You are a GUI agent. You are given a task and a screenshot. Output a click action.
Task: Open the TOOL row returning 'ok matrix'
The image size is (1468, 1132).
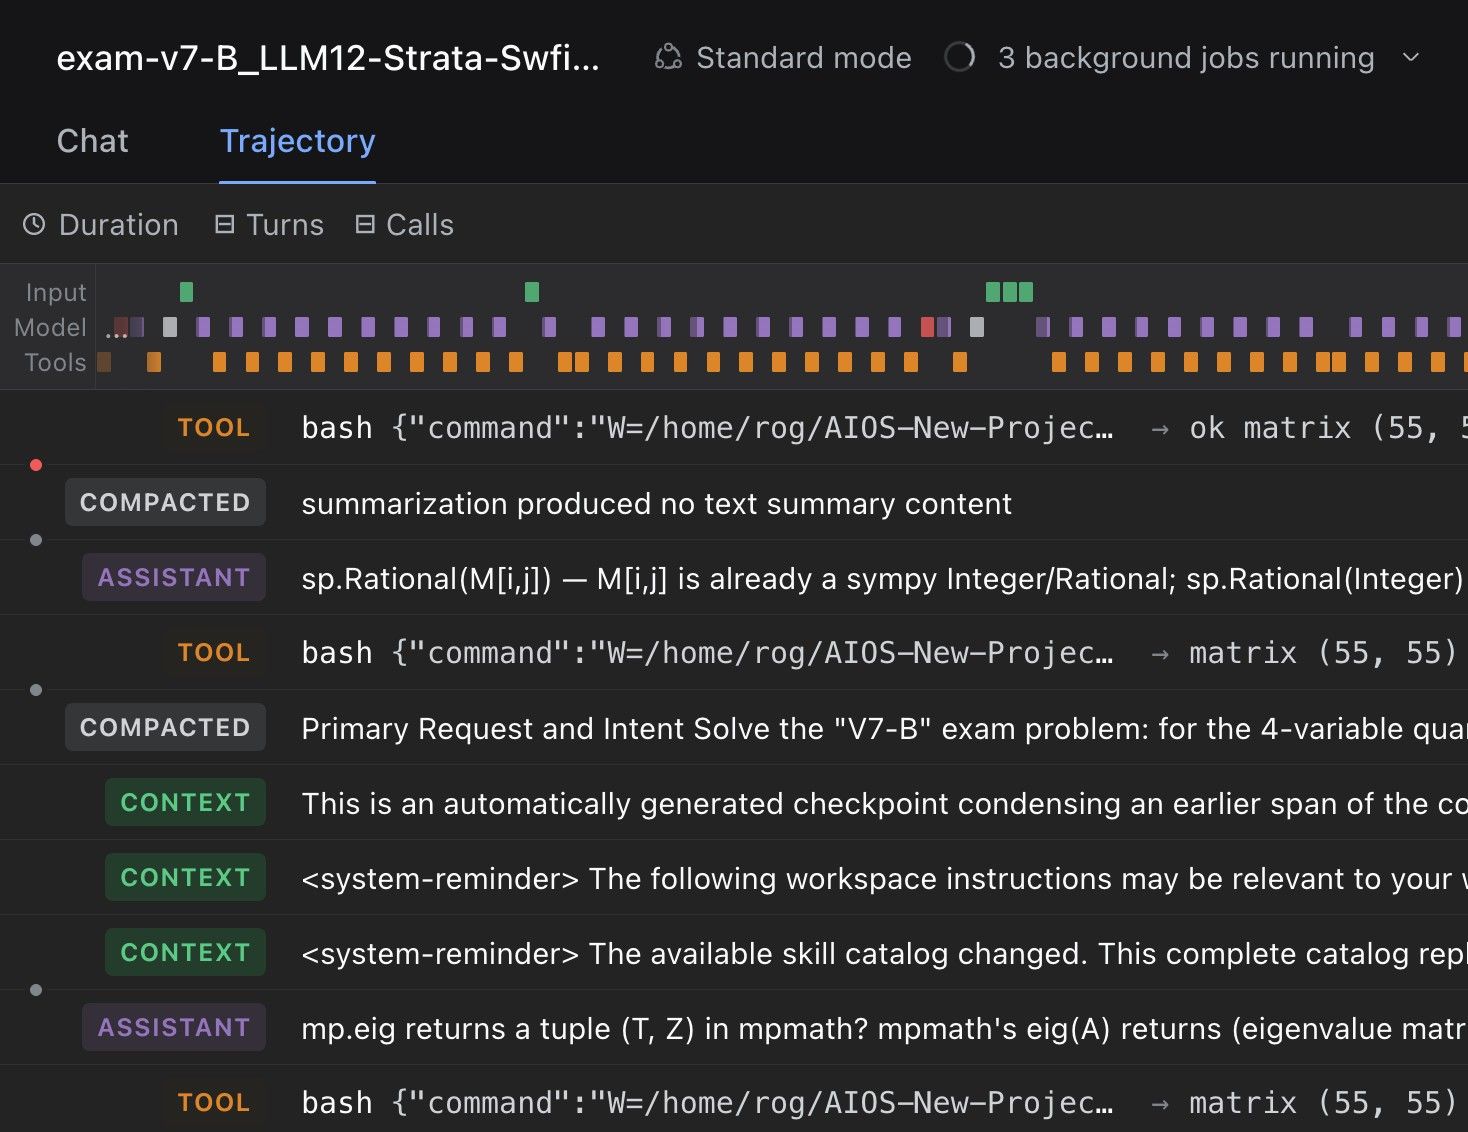734,427
